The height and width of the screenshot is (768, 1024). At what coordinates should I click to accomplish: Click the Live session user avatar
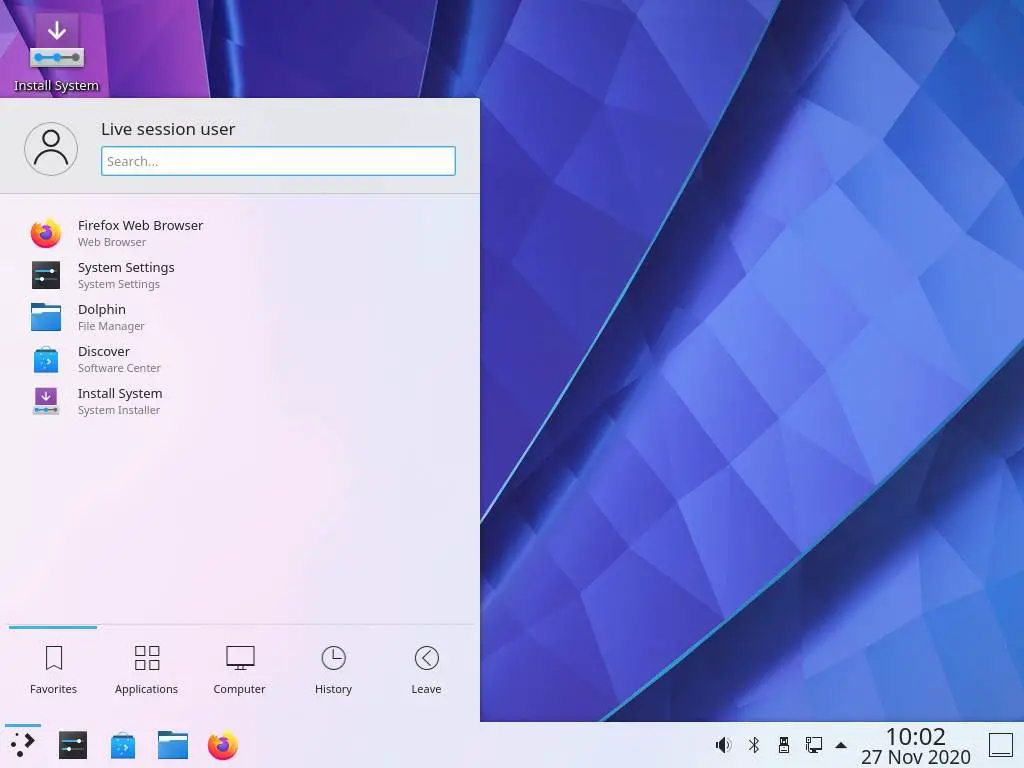51,149
